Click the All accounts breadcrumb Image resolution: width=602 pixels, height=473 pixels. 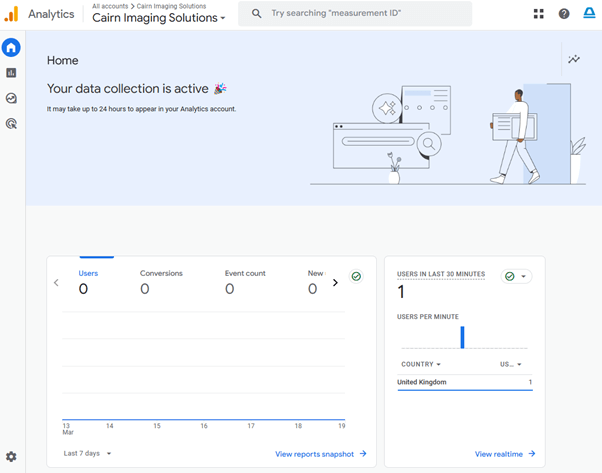[110, 6]
